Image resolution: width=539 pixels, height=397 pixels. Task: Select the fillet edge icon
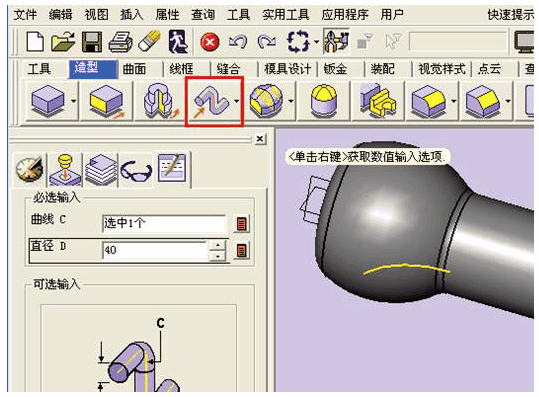(x=429, y=101)
